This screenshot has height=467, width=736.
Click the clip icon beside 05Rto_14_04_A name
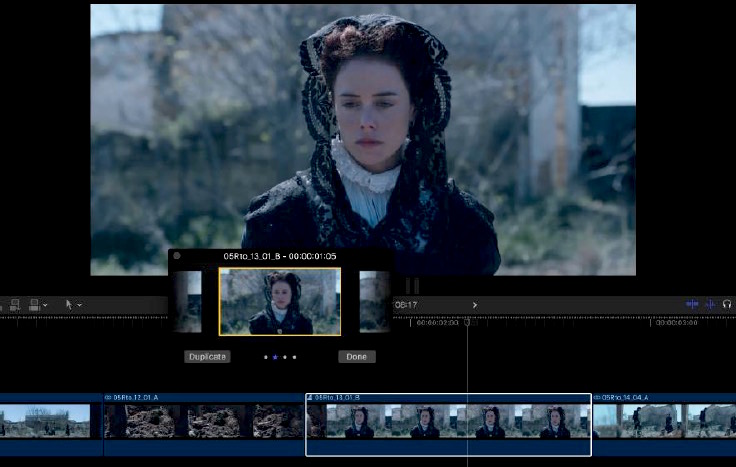coord(598,398)
